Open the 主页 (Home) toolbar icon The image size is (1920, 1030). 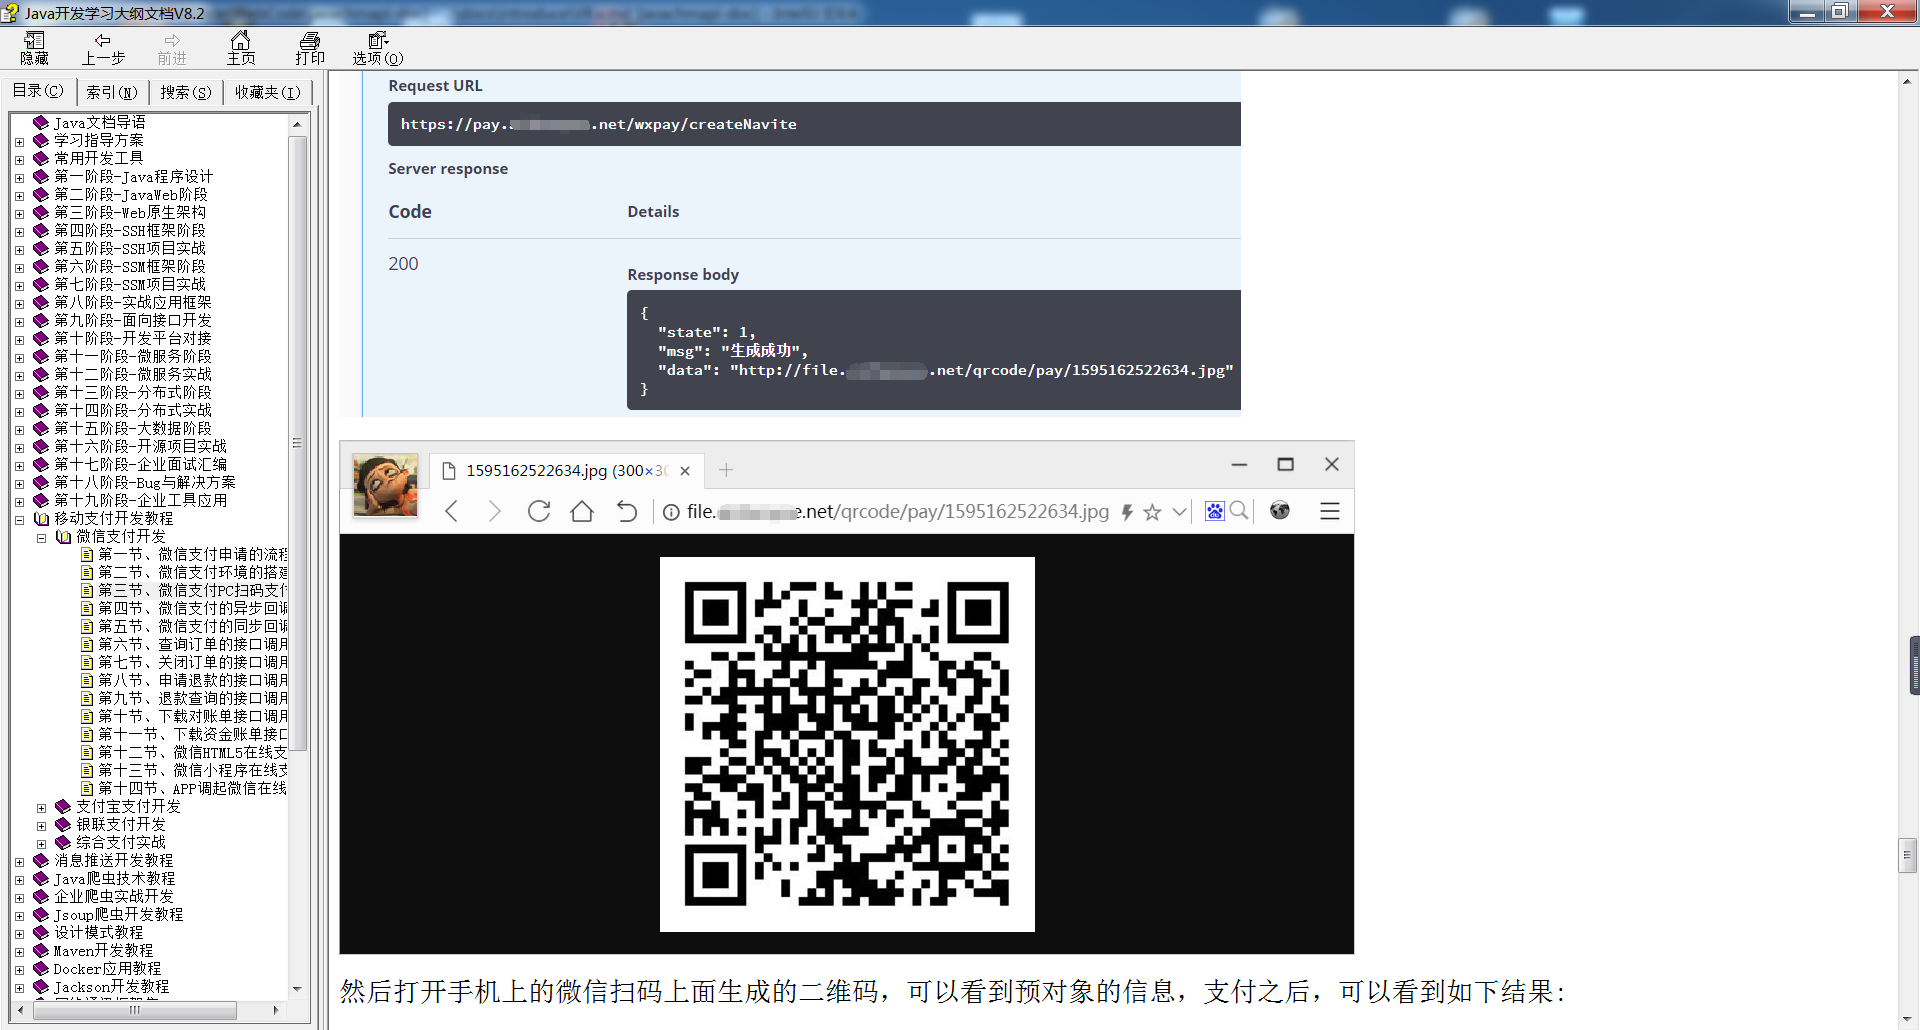(x=241, y=48)
